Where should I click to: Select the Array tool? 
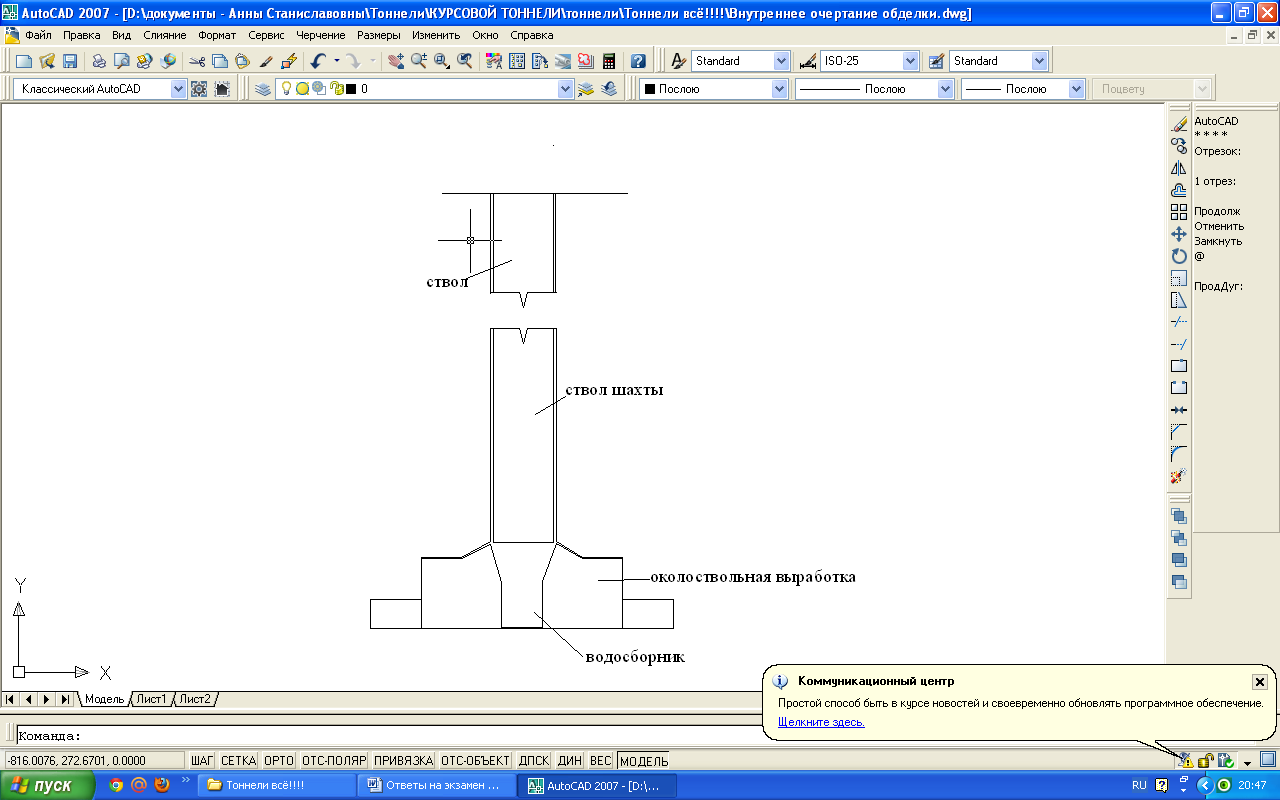click(1179, 212)
